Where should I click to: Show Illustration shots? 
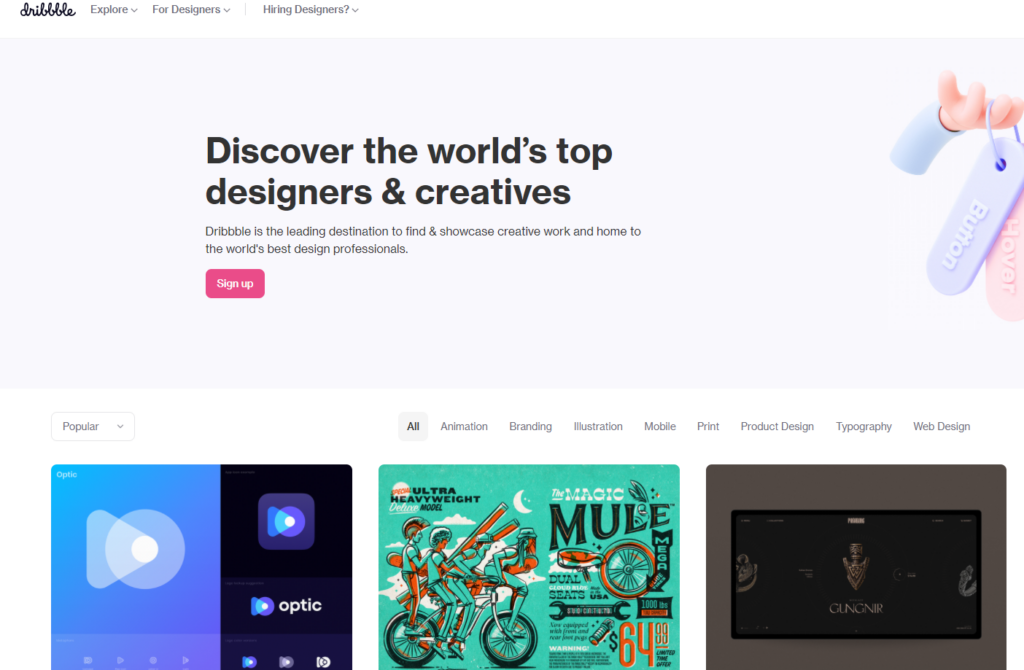(x=598, y=426)
